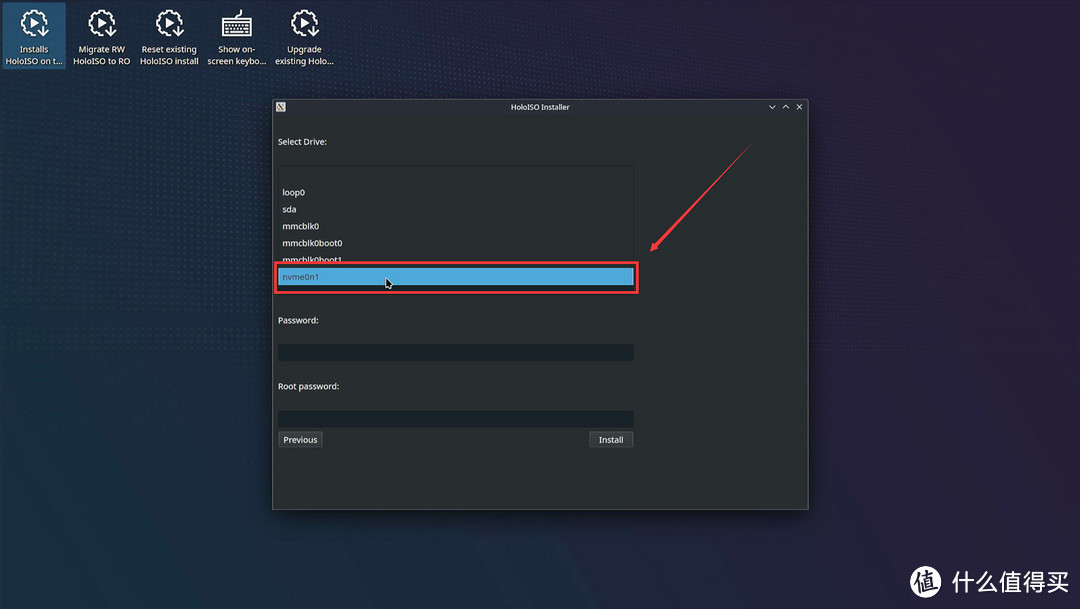Screen dimensions: 1080x609
Task: Maximize the HoloISO Installer window
Action: coord(786,107)
